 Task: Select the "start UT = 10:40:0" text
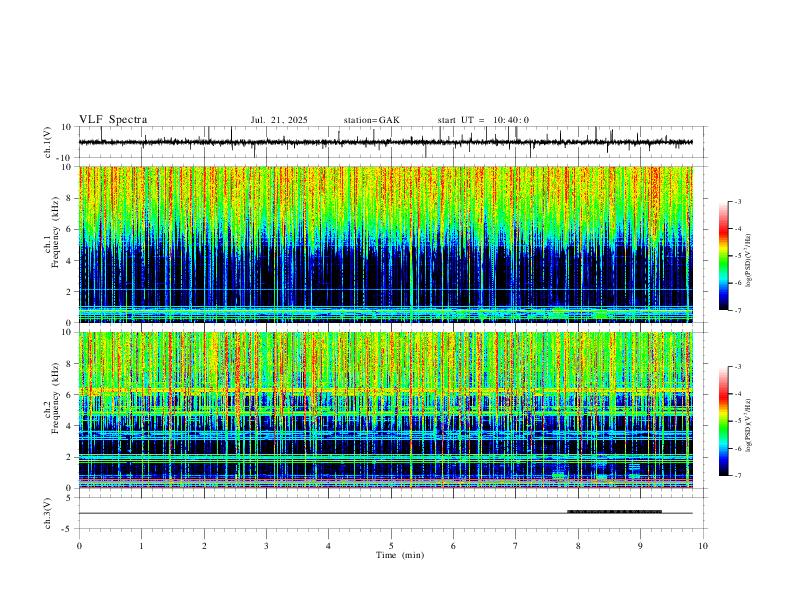pyautogui.click(x=483, y=120)
